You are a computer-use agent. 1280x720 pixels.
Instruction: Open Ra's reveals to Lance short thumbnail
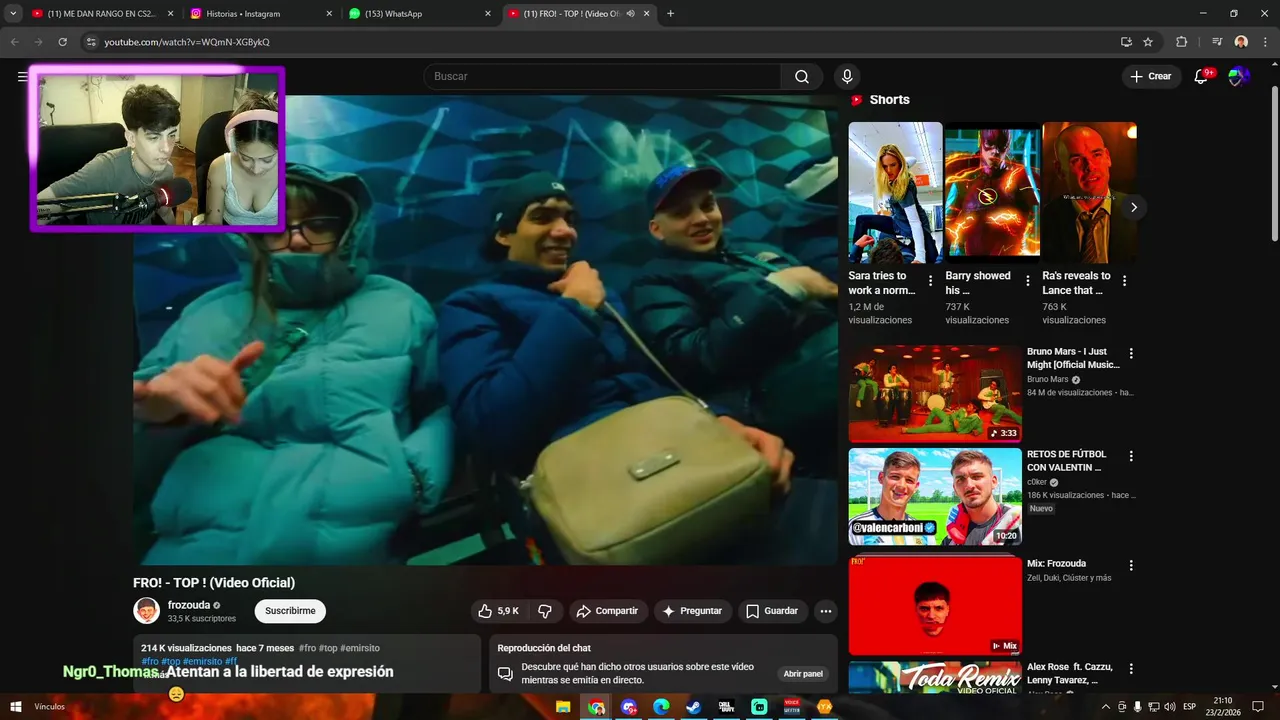click(x=1089, y=193)
